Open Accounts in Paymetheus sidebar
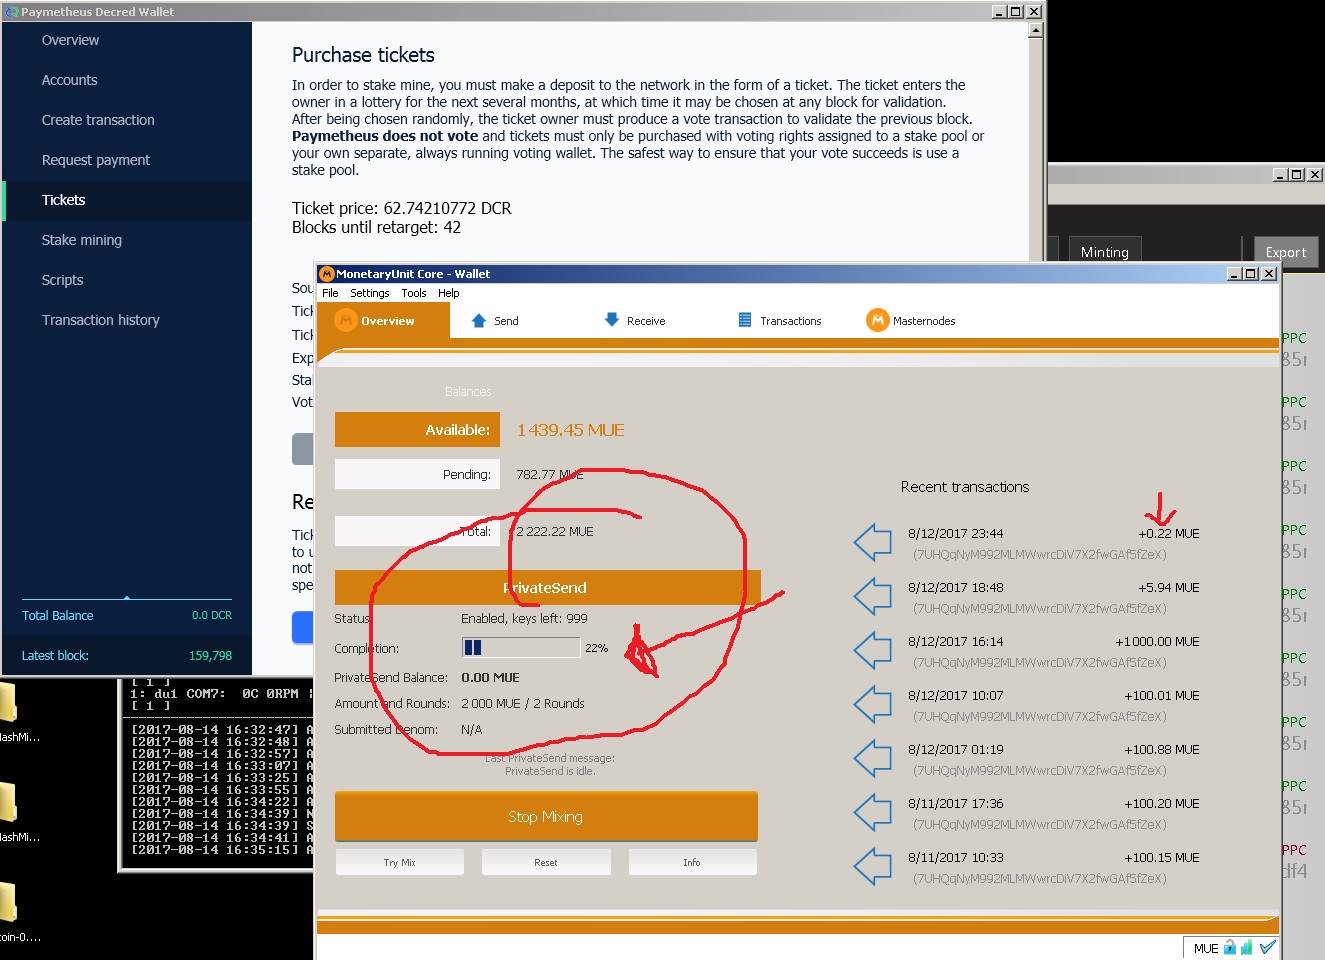Screen dimensions: 1325x960 pyautogui.click(x=70, y=80)
